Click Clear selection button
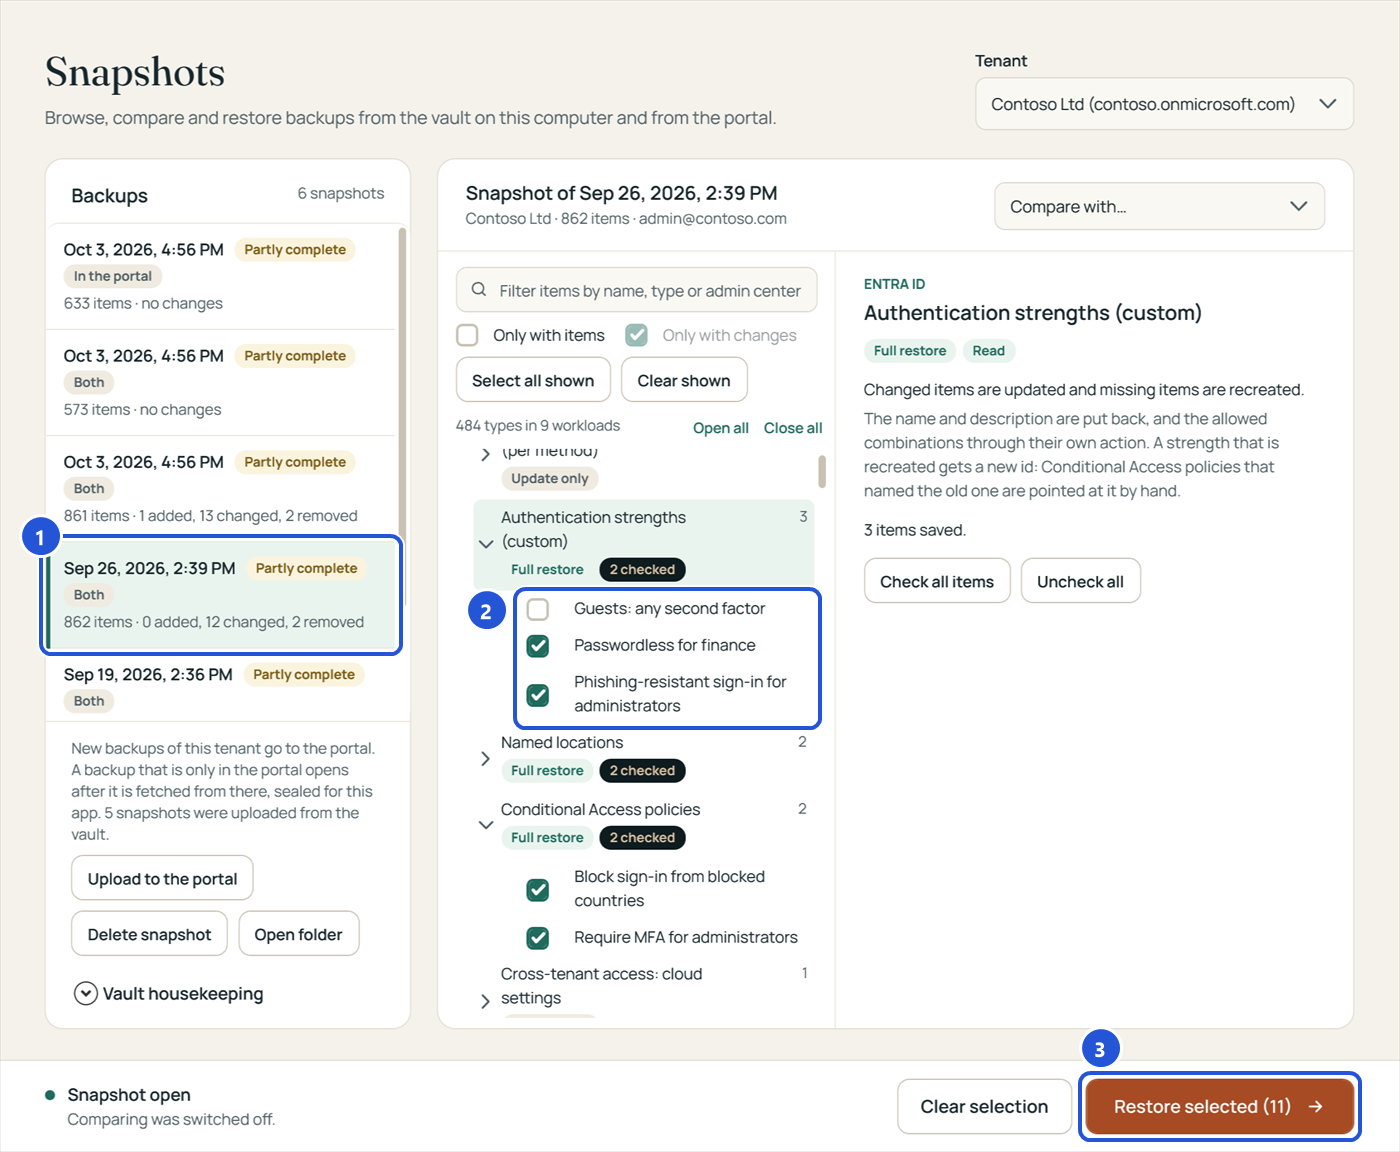The image size is (1400, 1152). click(x=984, y=1106)
